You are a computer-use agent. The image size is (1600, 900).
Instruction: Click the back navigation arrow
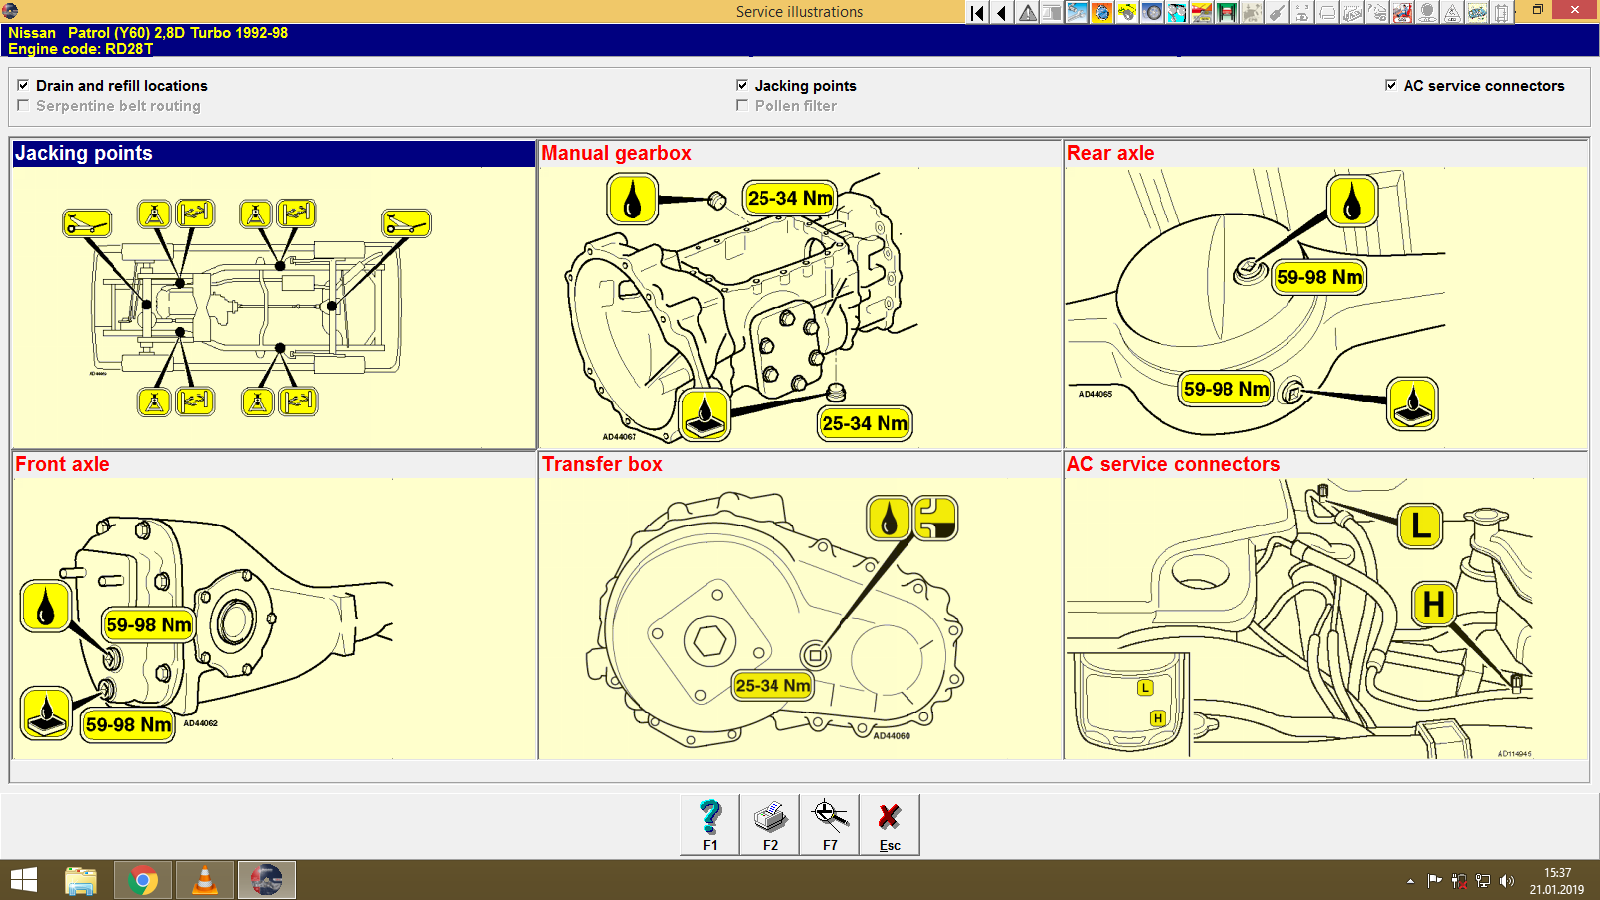(1001, 11)
